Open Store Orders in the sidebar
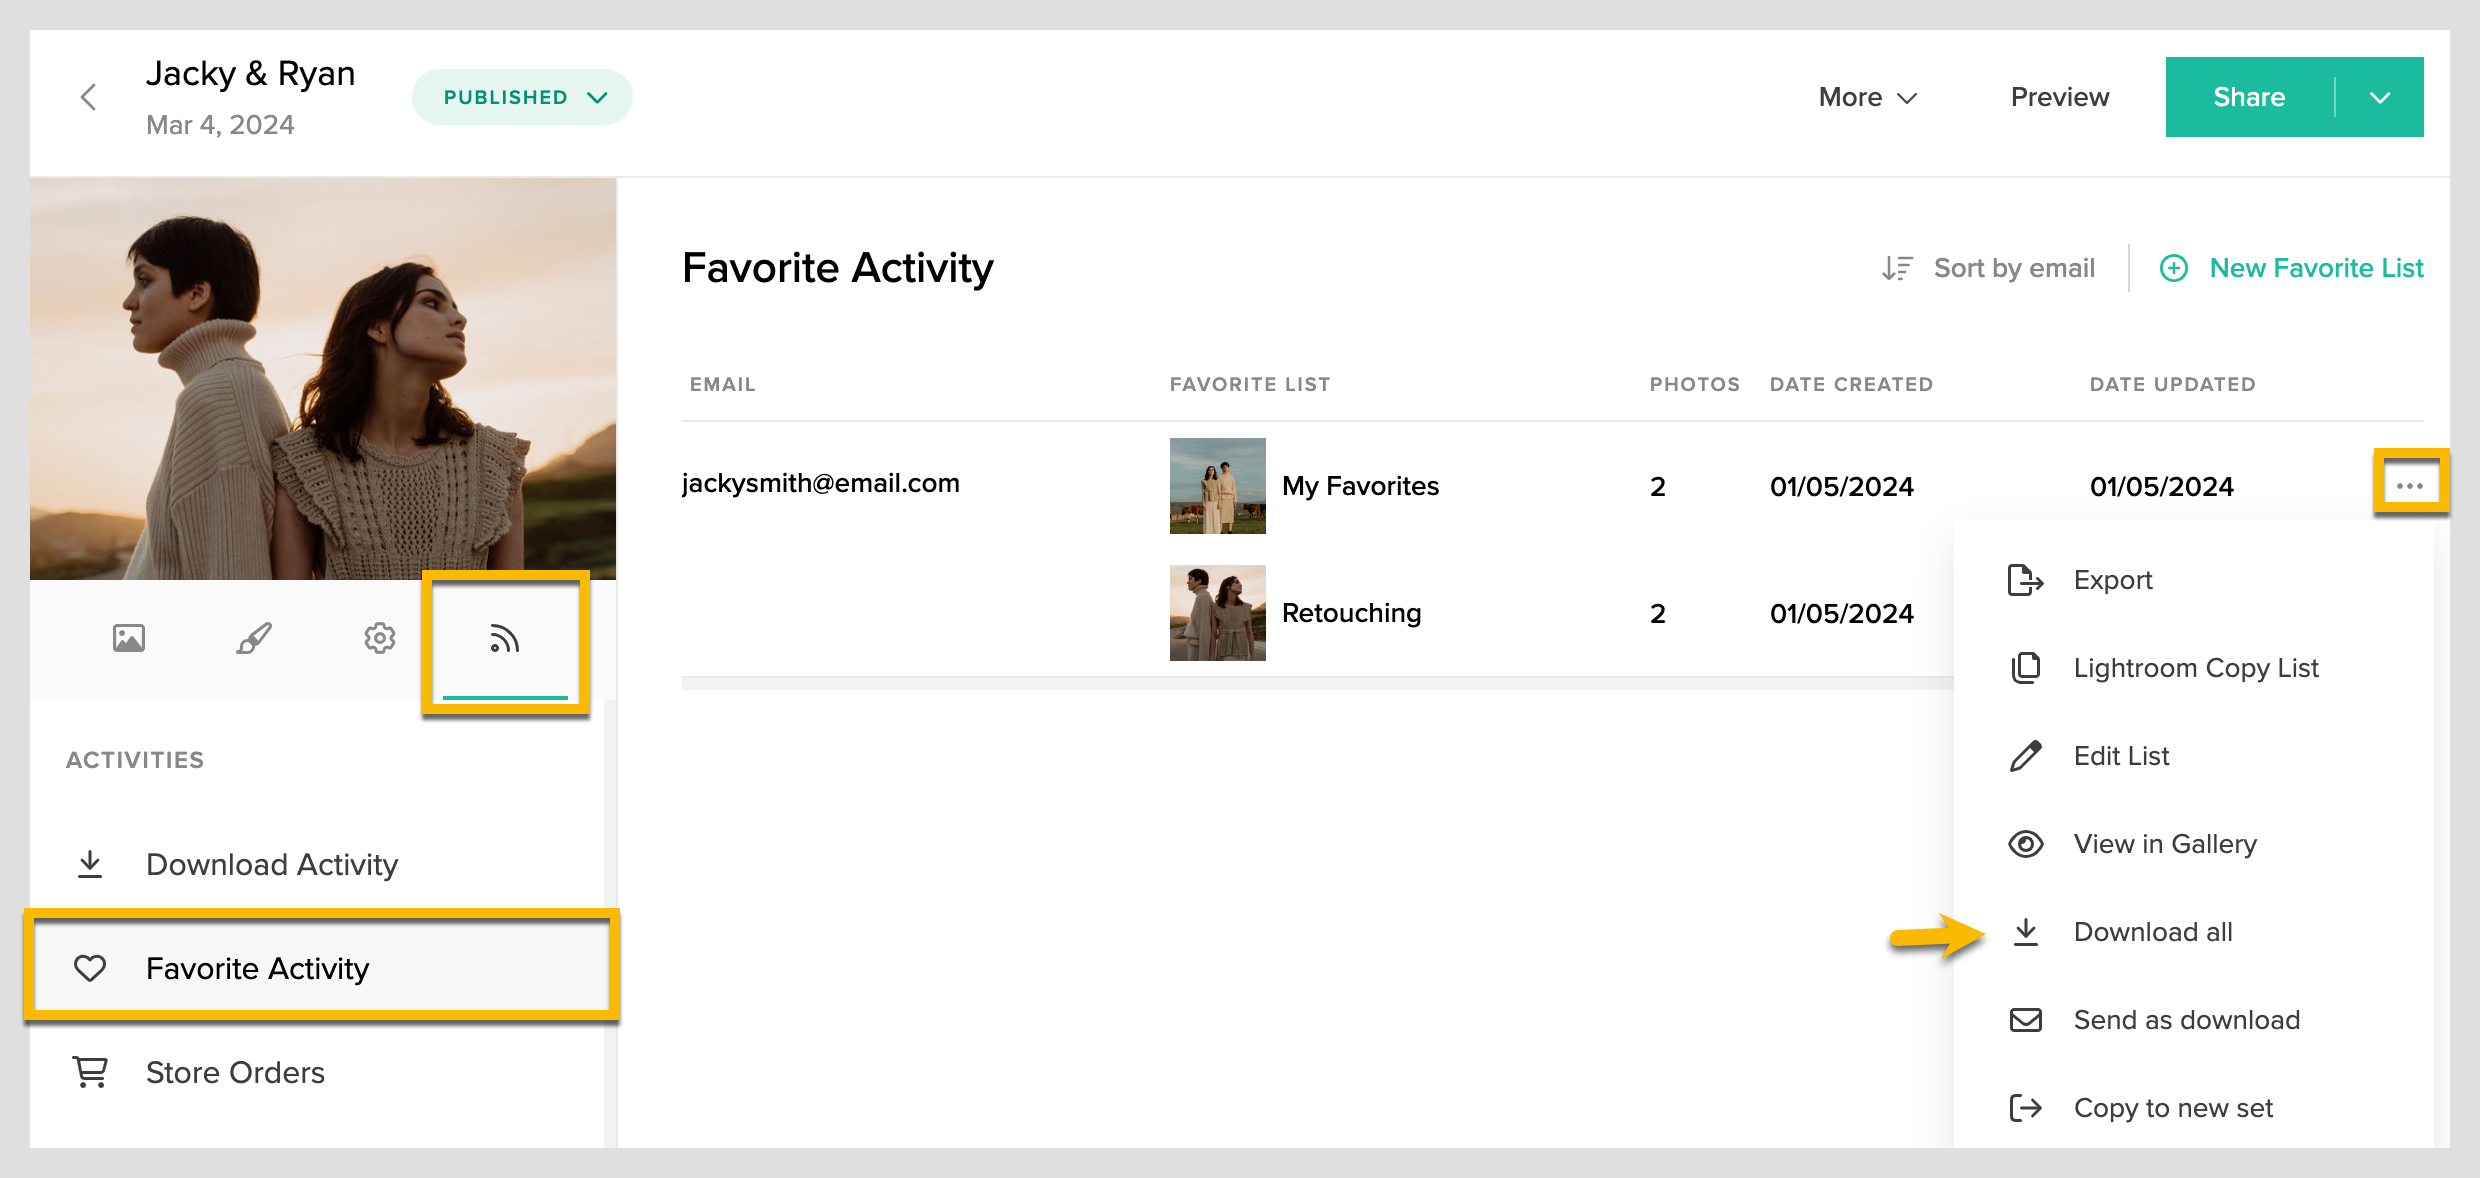 (235, 1072)
